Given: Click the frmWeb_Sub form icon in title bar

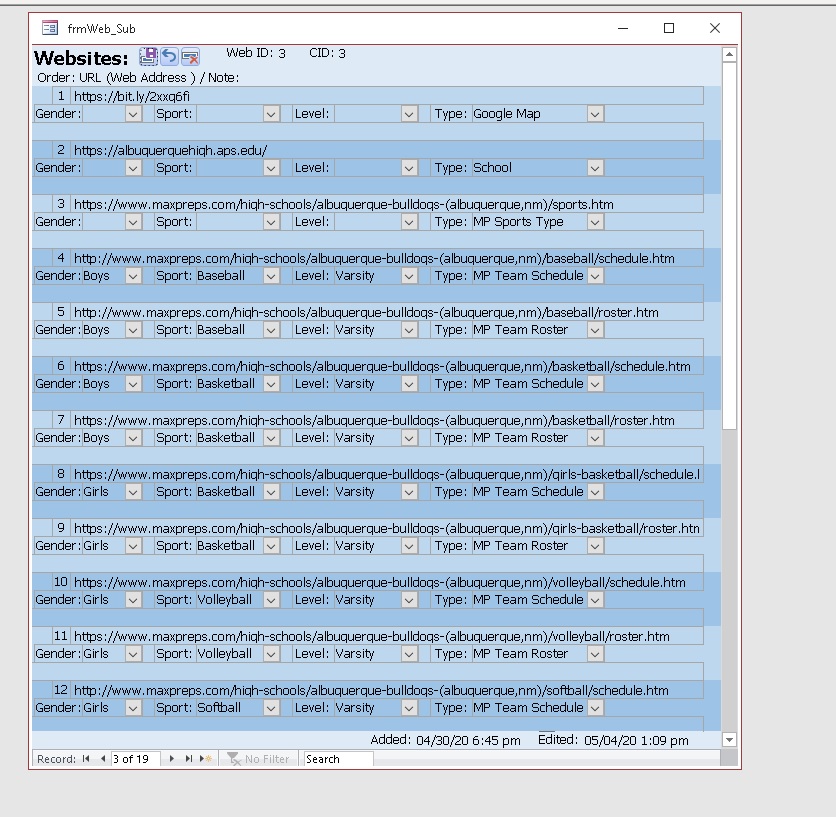Looking at the screenshot, I should point(50,28).
